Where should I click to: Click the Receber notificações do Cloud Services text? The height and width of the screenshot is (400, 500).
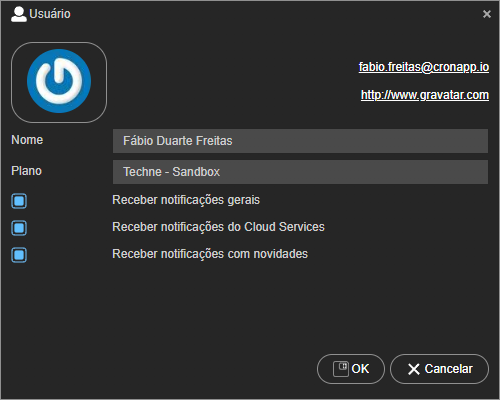click(218, 227)
